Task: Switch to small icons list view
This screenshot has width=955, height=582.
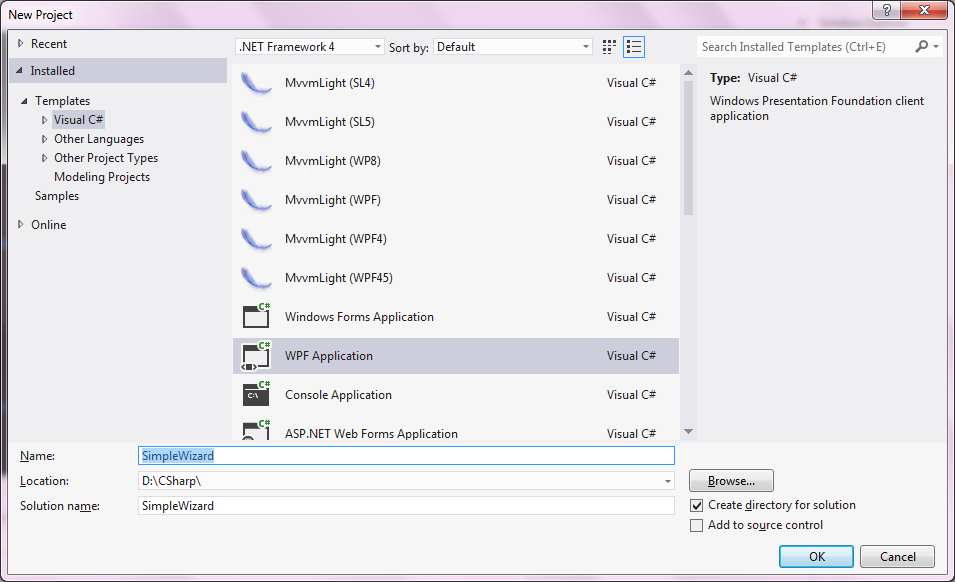Action: (x=634, y=47)
